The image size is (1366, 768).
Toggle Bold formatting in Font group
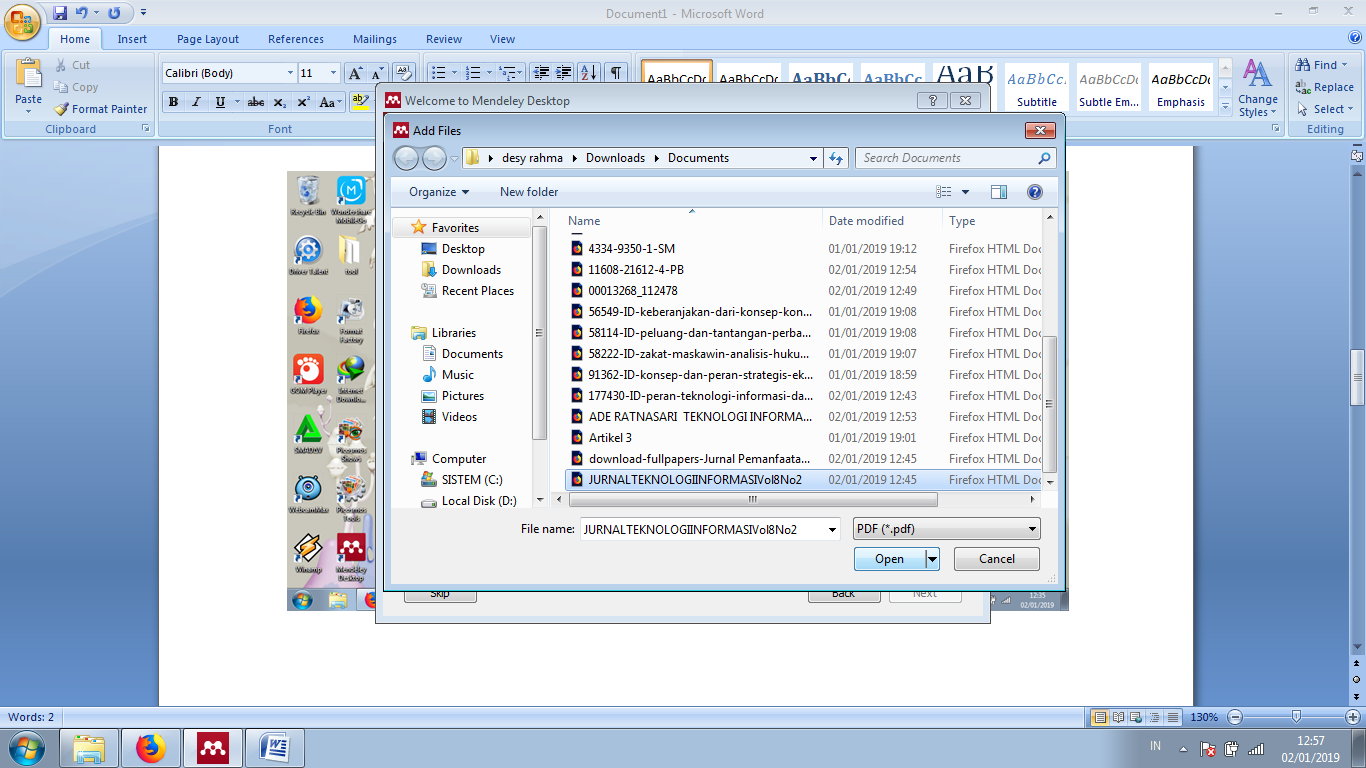[174, 102]
